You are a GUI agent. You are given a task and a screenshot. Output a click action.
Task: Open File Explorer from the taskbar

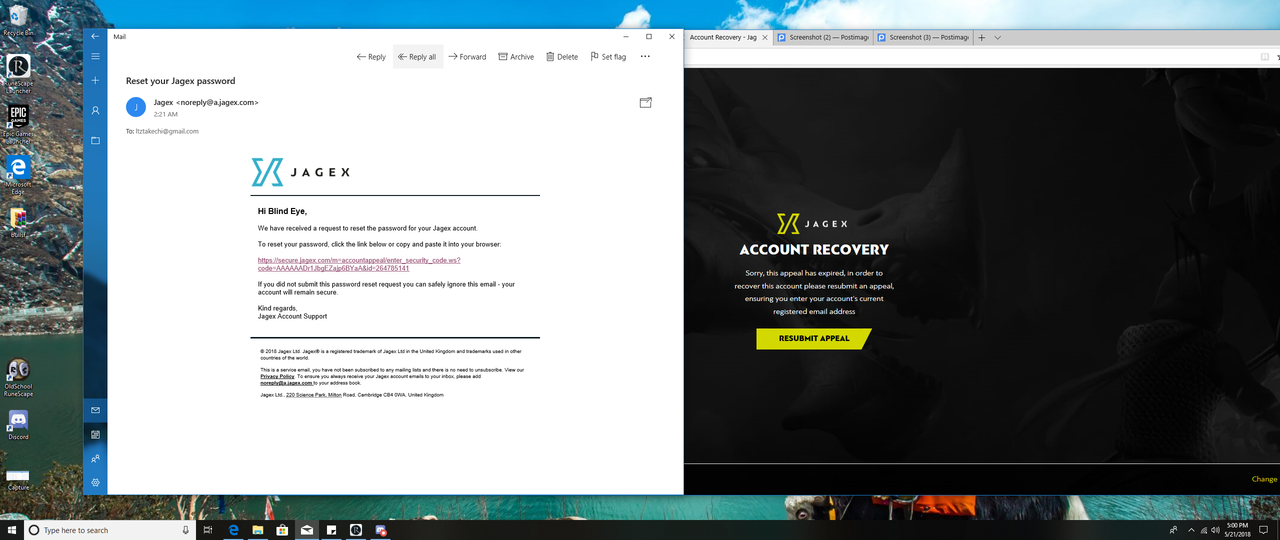point(257,530)
